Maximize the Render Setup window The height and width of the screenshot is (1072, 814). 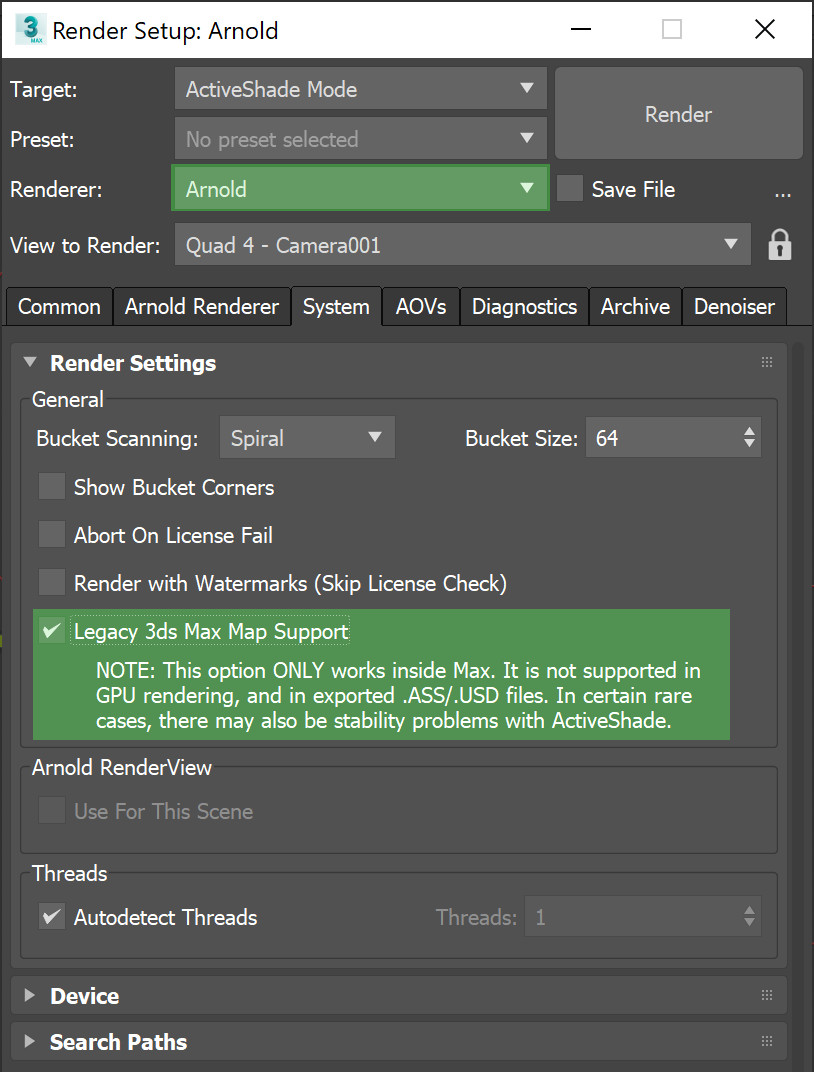[x=672, y=29]
